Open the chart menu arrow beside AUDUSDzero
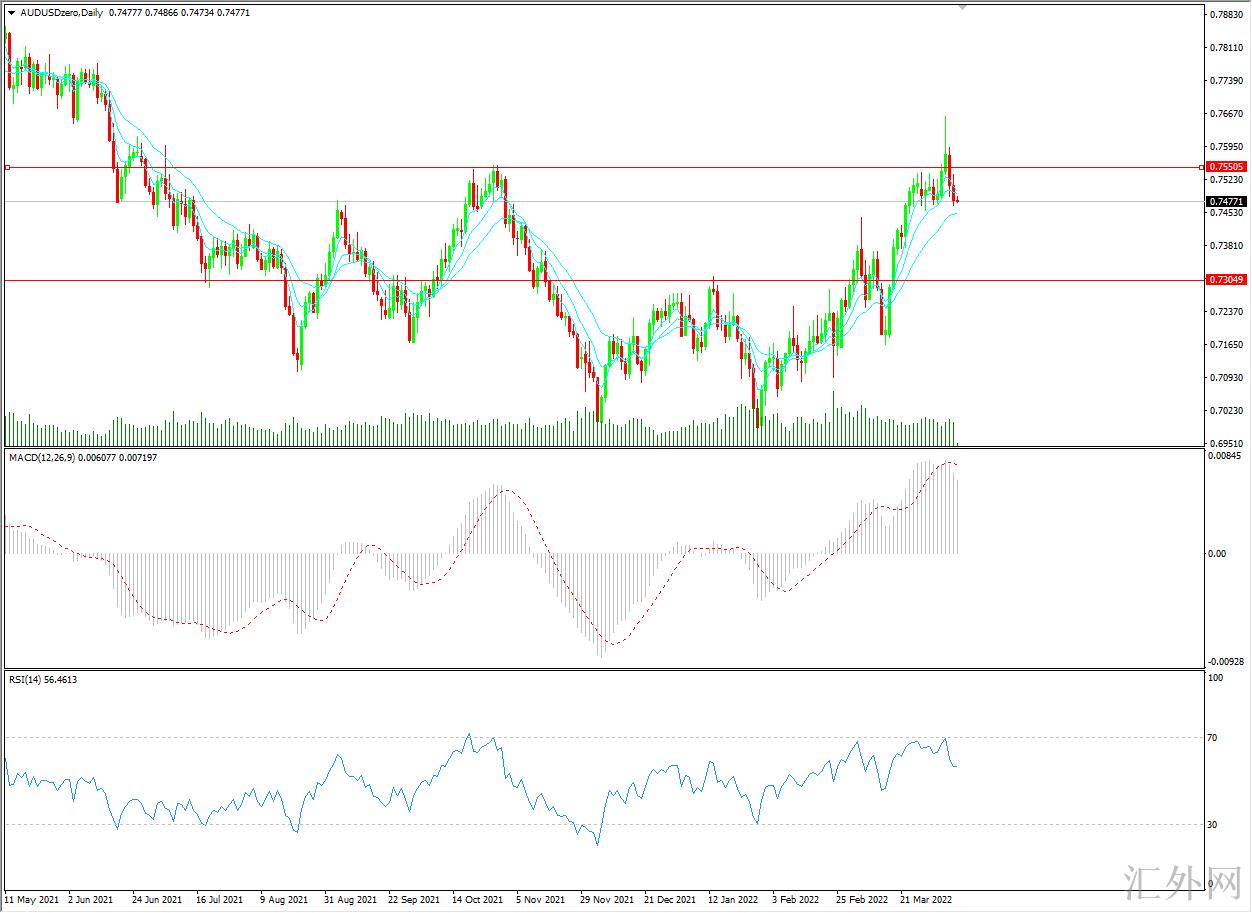This screenshot has width=1252, height=913. (x=11, y=13)
